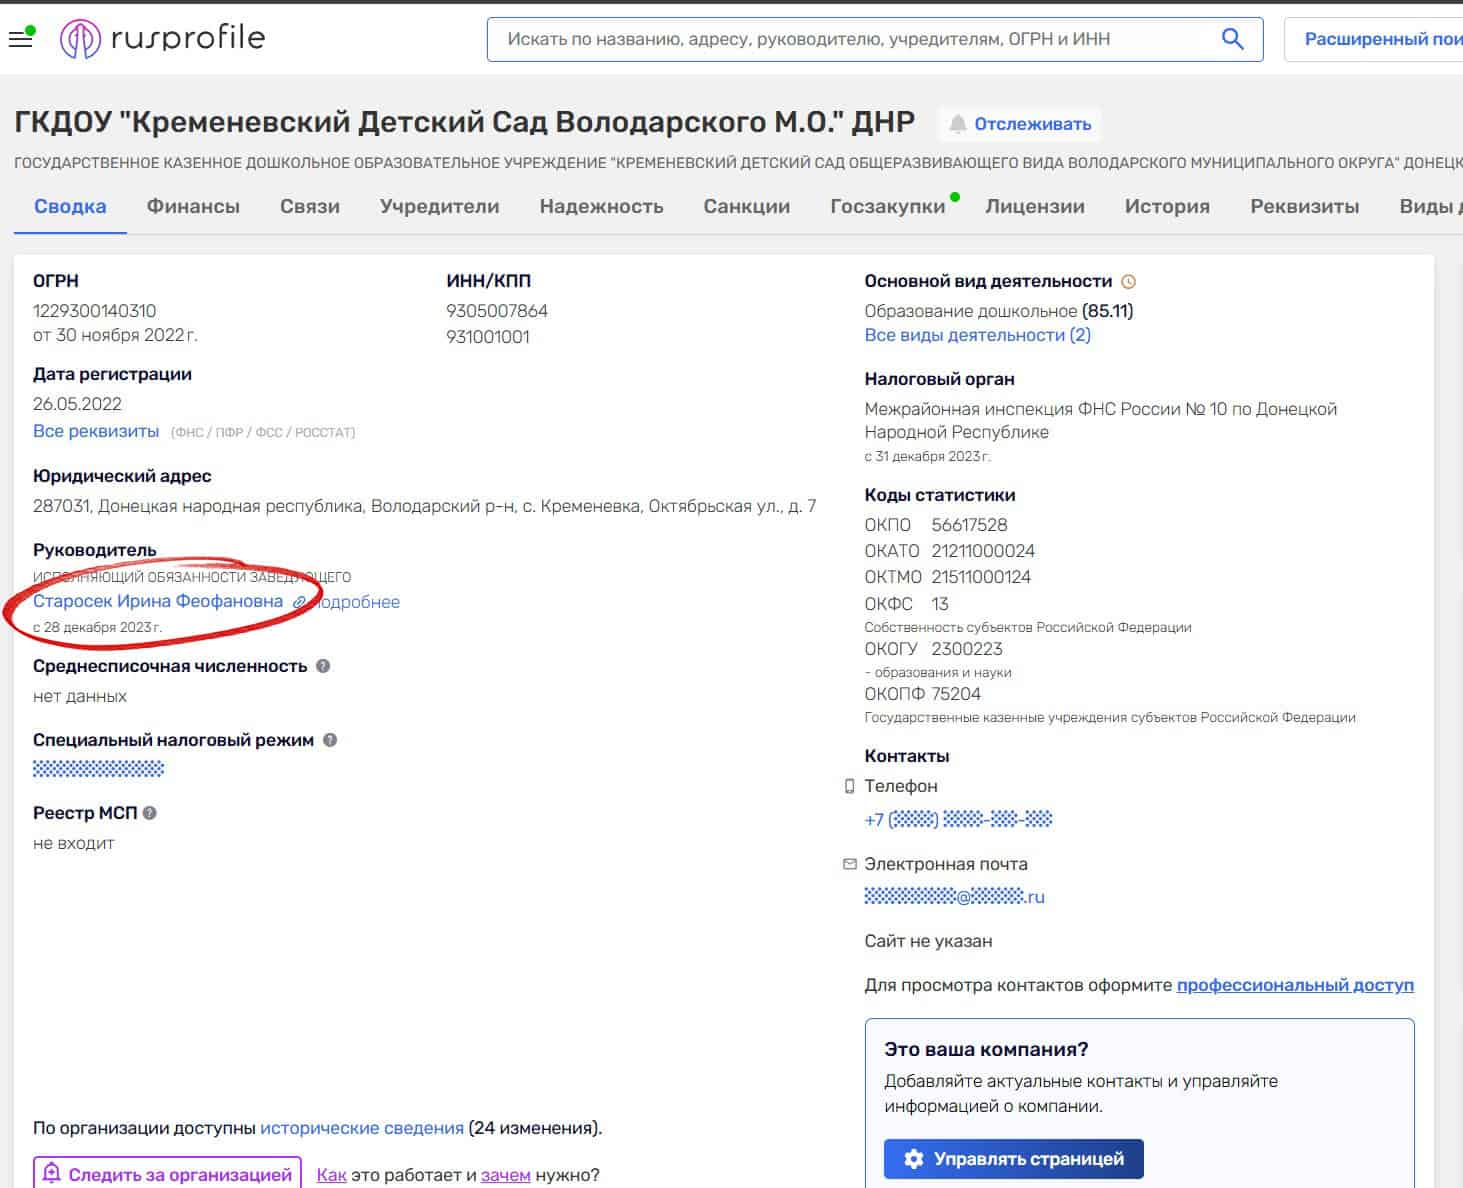Click bell icon on Следить за организацией
The width and height of the screenshot is (1463, 1188).
52,1174
